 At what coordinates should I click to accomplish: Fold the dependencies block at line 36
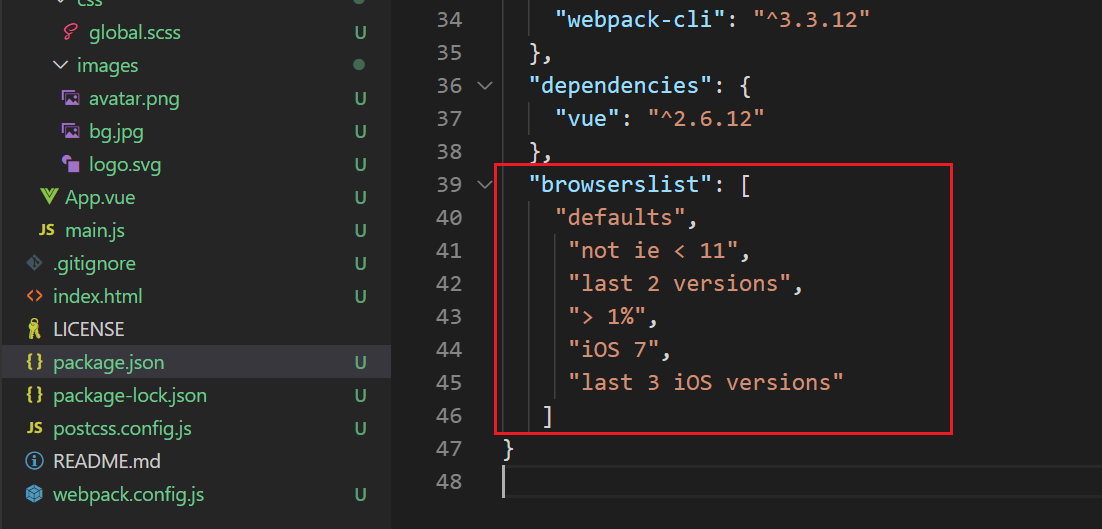click(x=485, y=86)
